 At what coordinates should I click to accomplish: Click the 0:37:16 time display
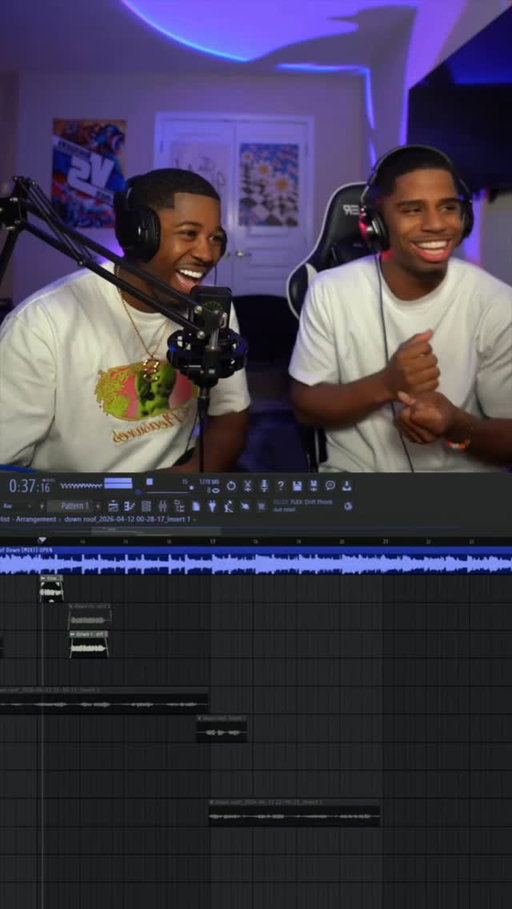(x=29, y=486)
